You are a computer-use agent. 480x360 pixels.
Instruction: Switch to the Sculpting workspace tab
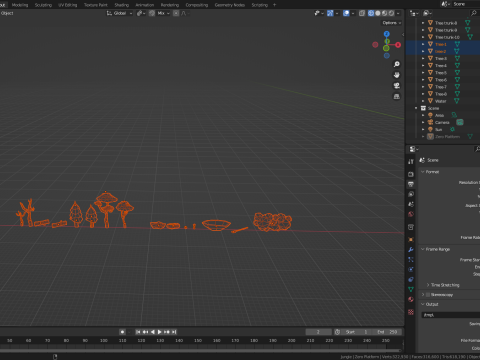point(43,5)
